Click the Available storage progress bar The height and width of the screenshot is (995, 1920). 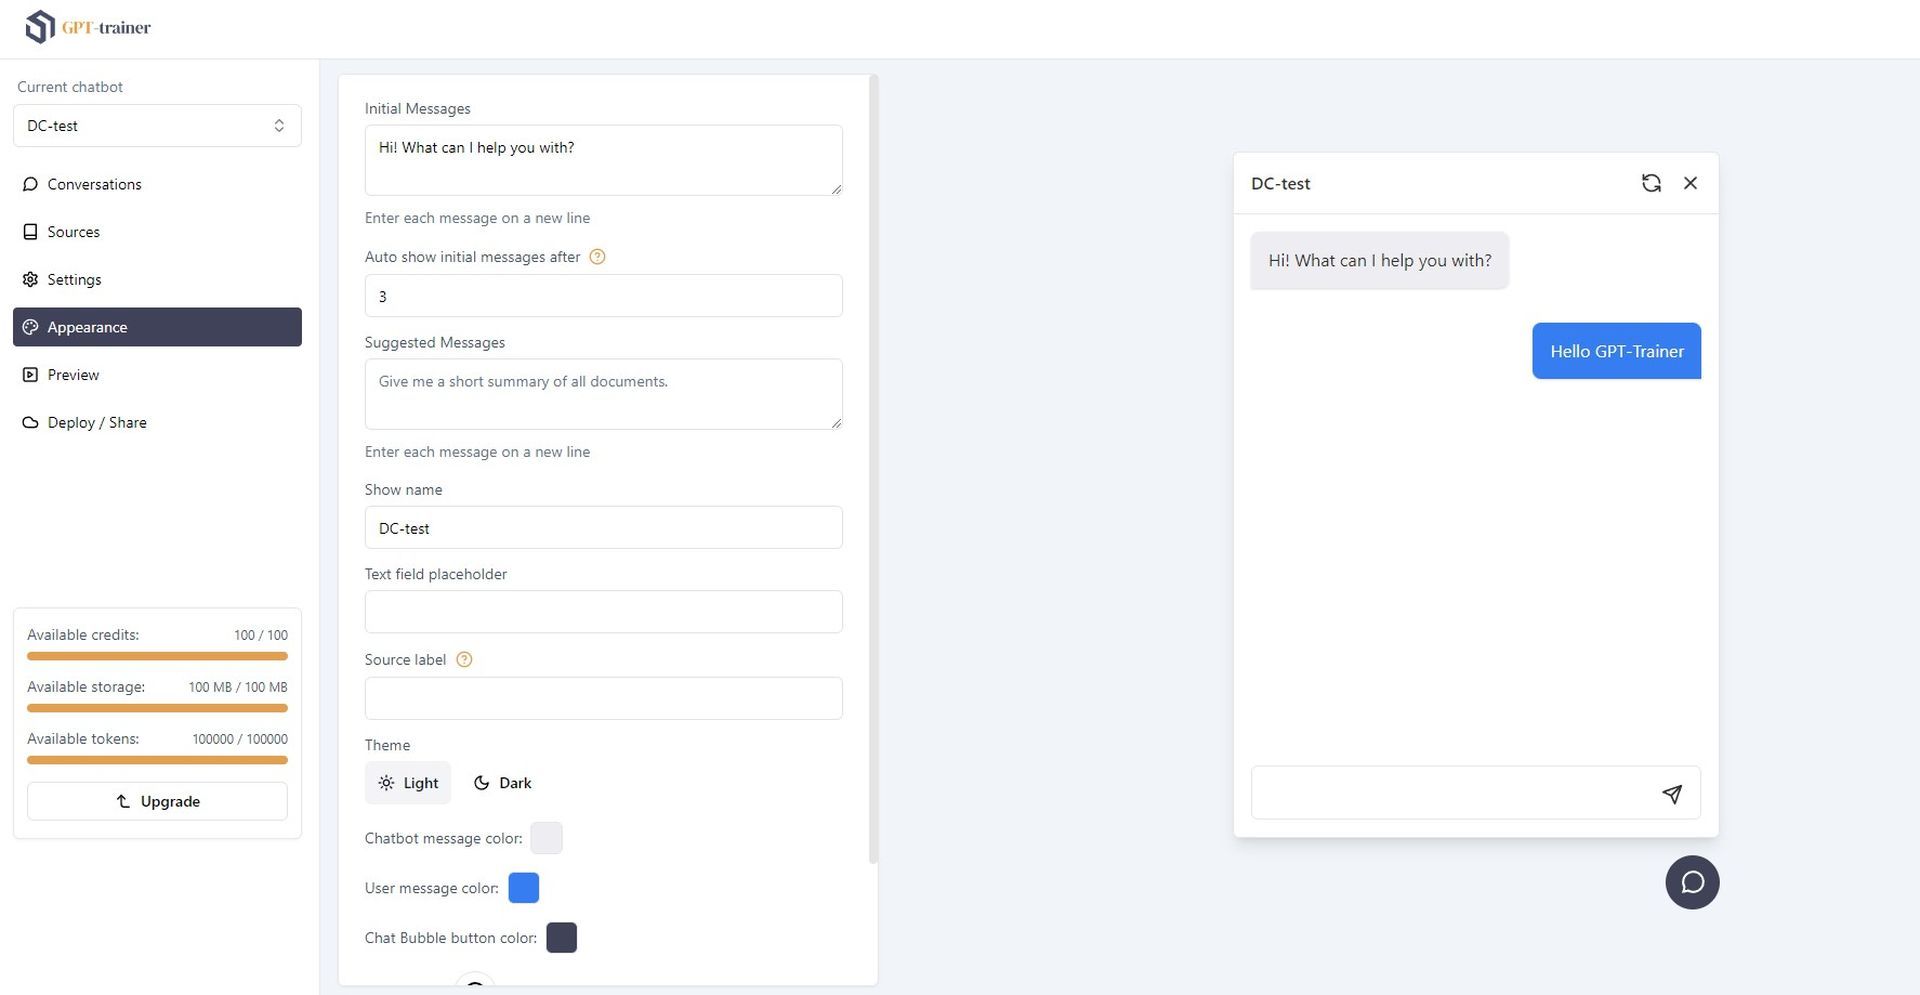point(157,708)
